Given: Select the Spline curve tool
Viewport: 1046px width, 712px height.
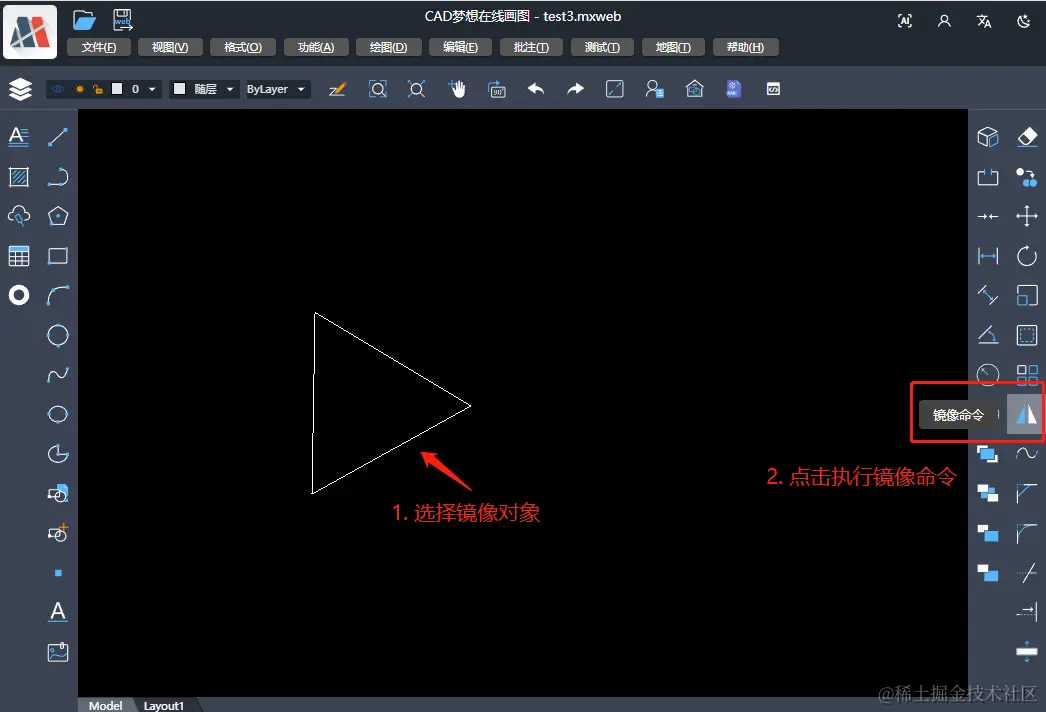Looking at the screenshot, I should [x=58, y=375].
